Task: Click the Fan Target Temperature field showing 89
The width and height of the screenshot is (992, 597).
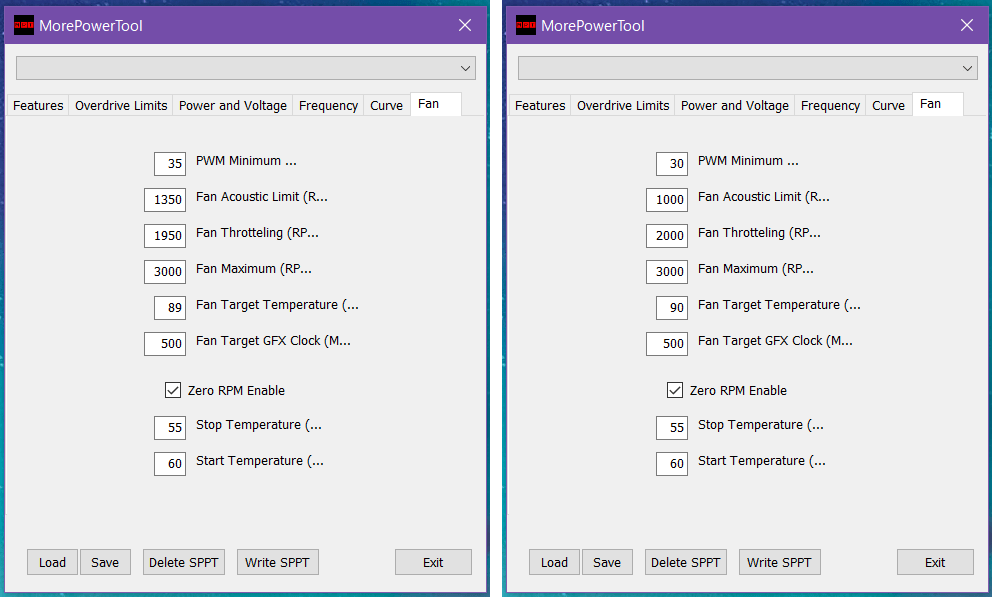Action: point(170,308)
